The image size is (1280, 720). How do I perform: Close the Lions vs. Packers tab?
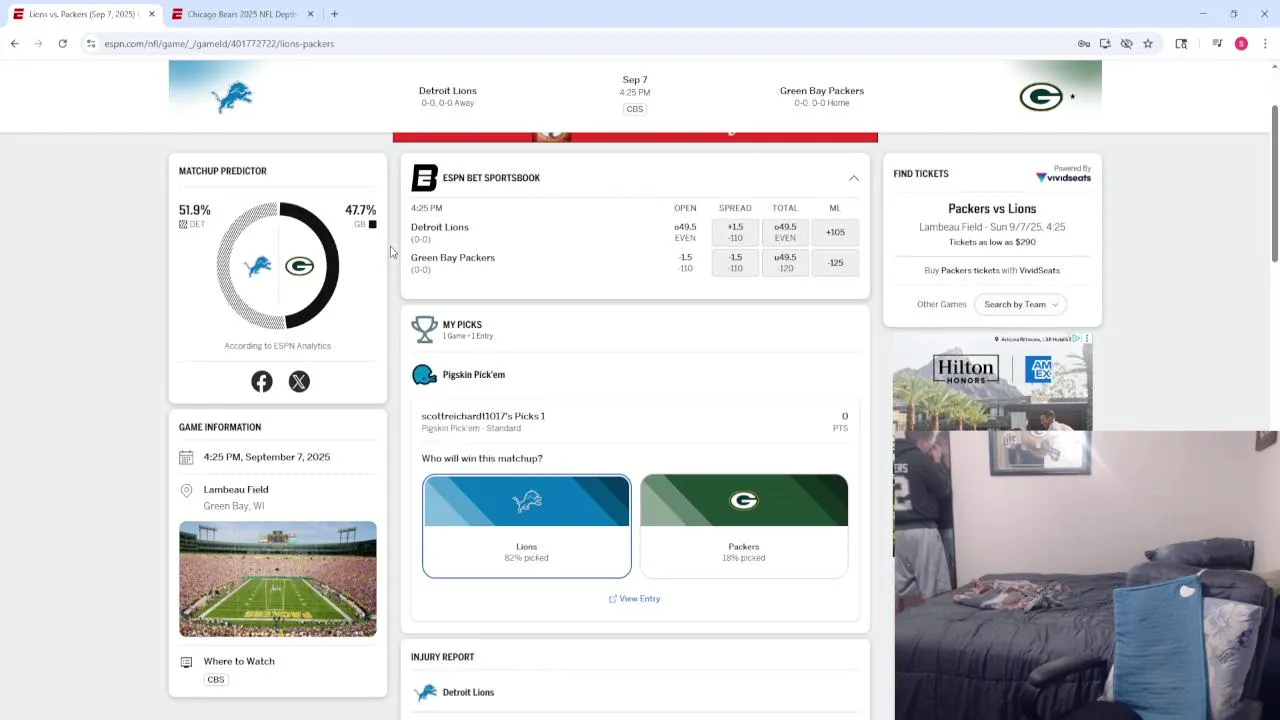152,14
